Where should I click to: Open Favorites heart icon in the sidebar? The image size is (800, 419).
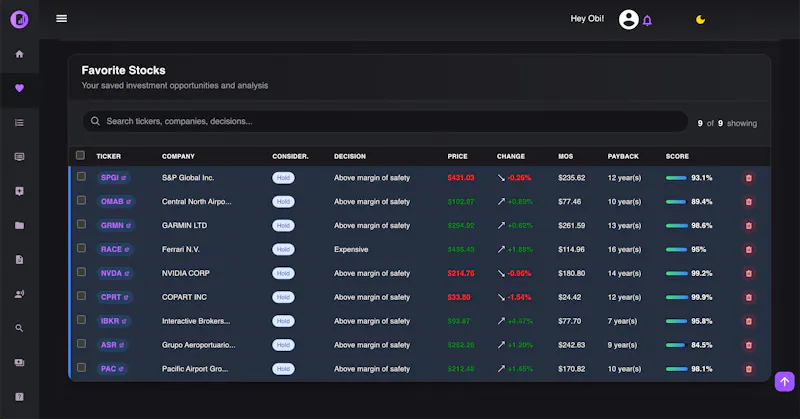[19, 88]
